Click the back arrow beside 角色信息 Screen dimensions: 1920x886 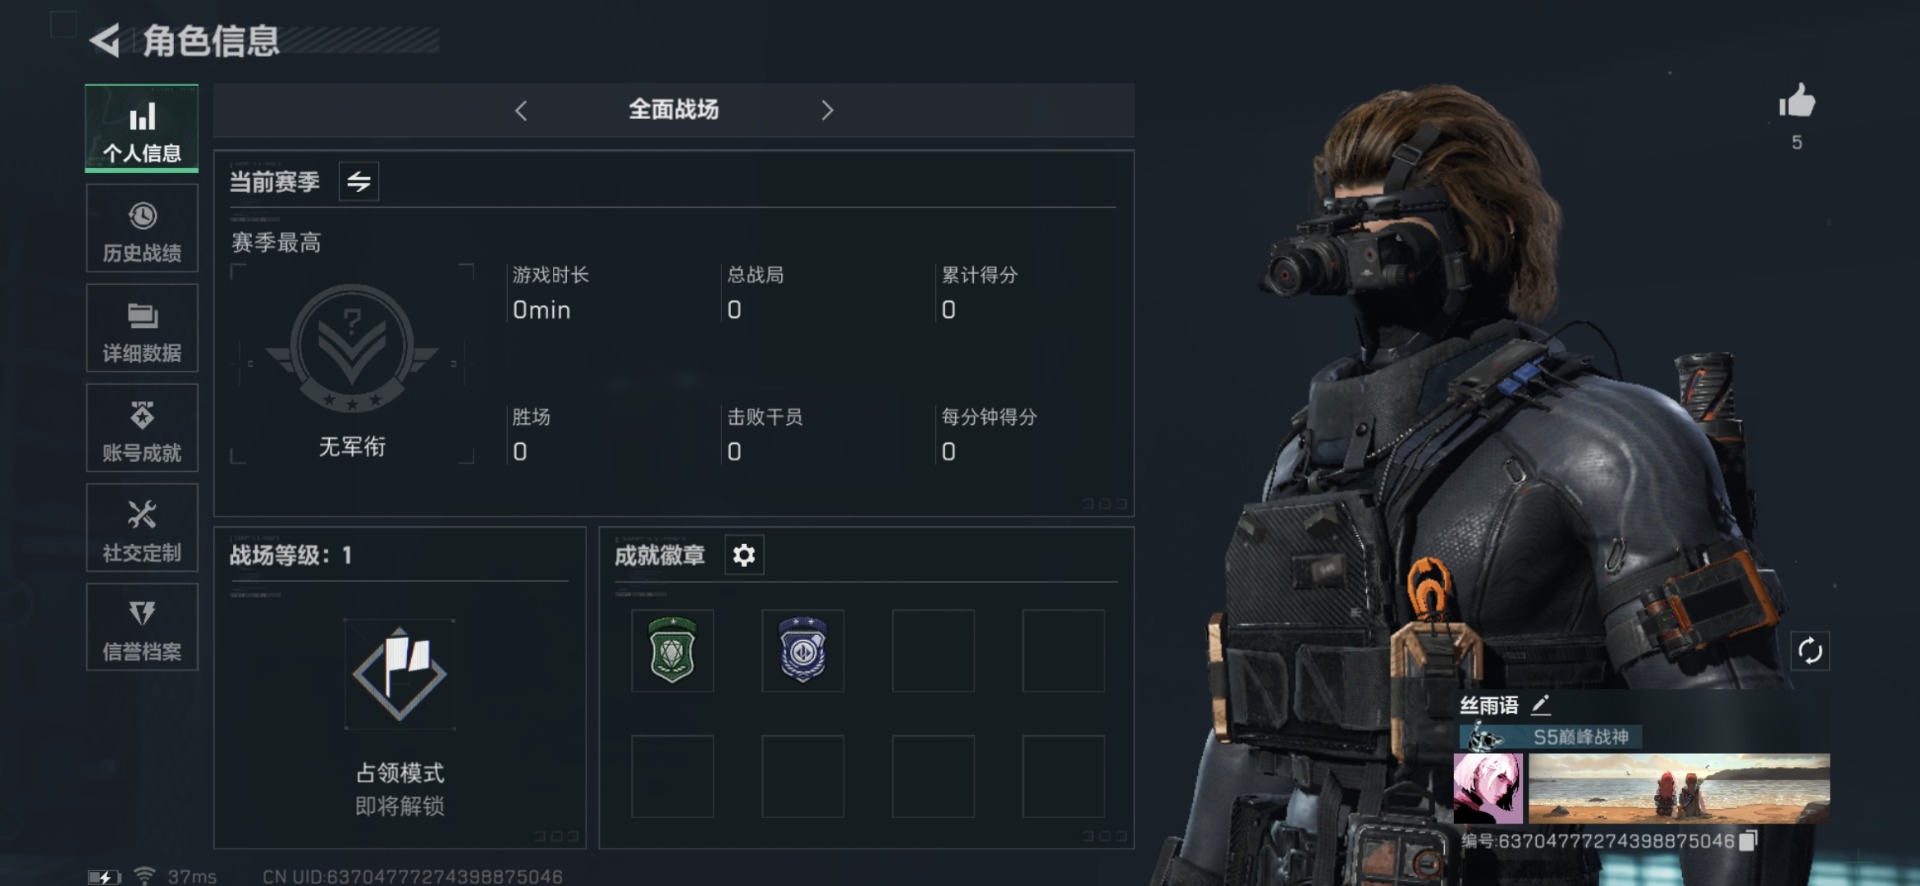[x=105, y=41]
